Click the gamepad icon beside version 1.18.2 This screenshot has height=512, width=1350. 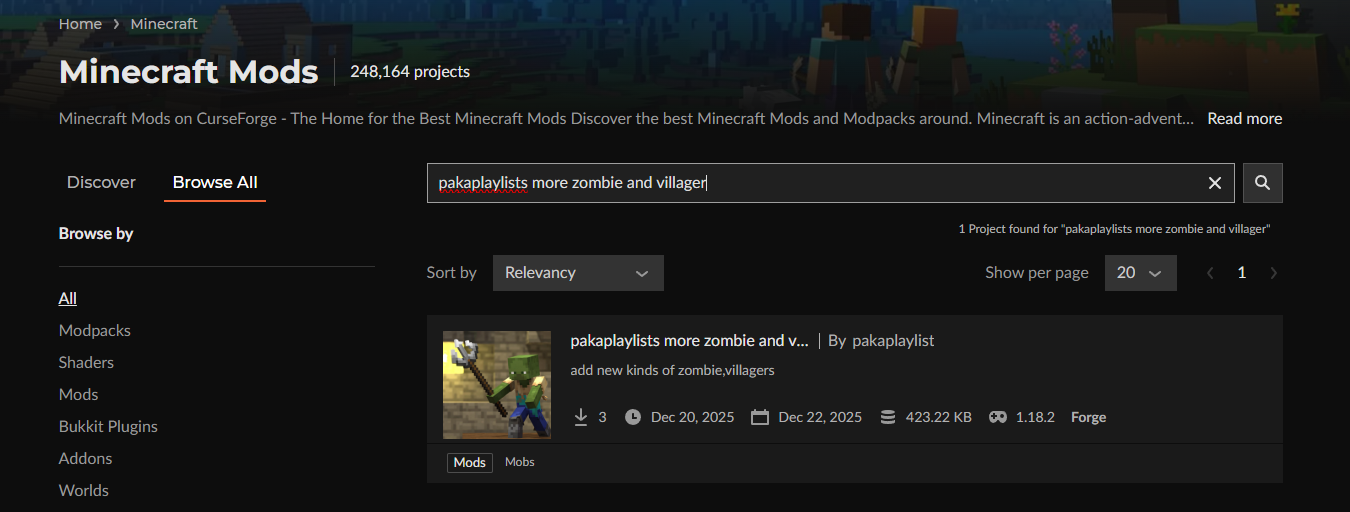coord(998,417)
